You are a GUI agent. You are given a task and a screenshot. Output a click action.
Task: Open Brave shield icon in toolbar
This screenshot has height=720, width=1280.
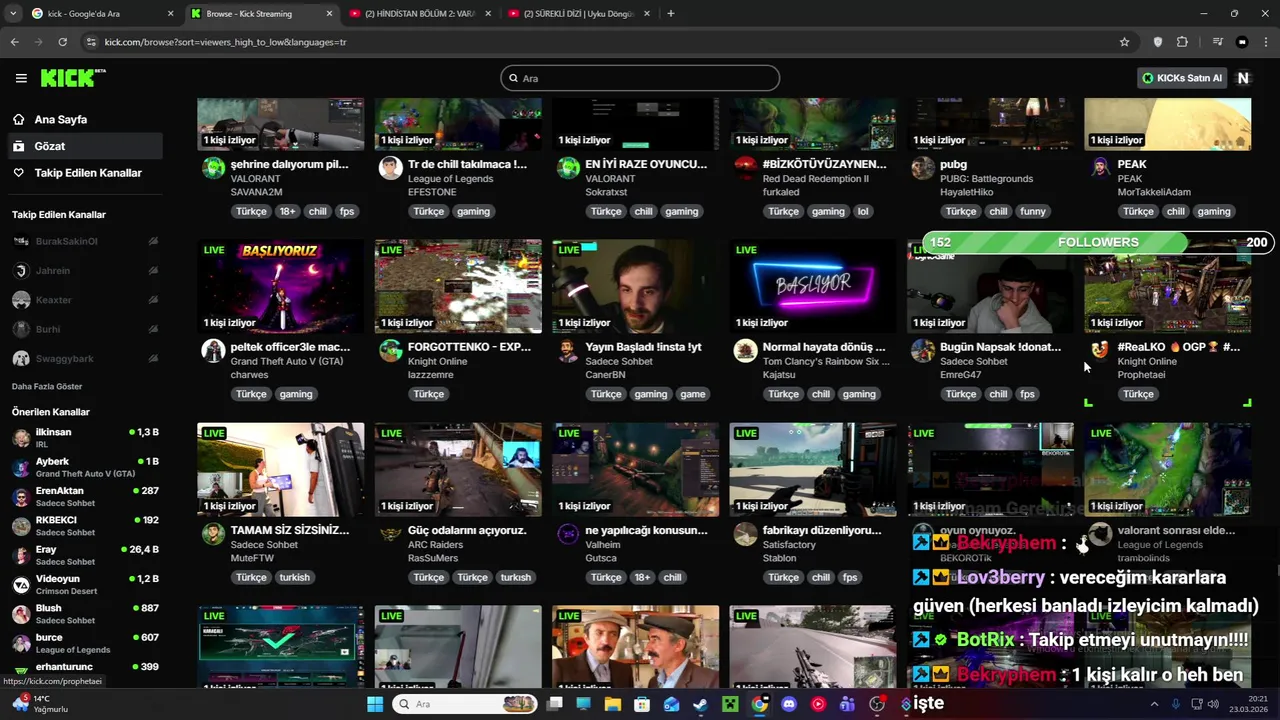[1158, 42]
